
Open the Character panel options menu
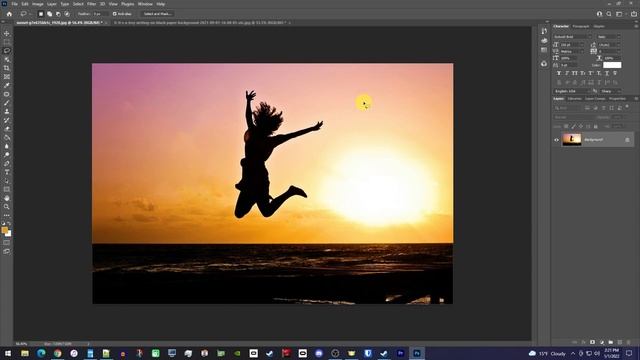(x=636, y=26)
